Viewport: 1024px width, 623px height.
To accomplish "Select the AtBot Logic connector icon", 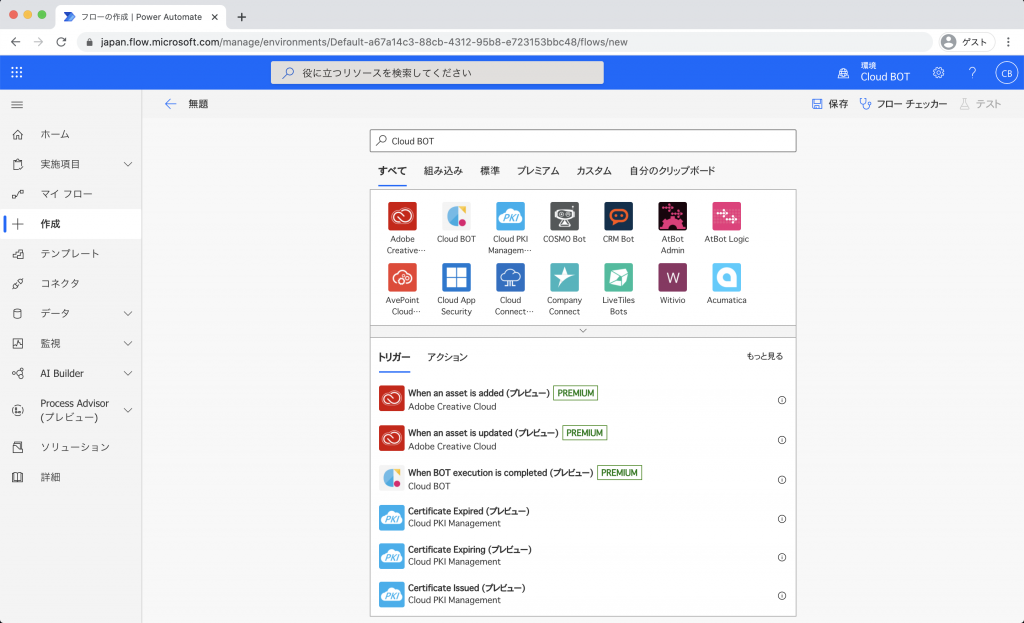I will pyautogui.click(x=726, y=216).
